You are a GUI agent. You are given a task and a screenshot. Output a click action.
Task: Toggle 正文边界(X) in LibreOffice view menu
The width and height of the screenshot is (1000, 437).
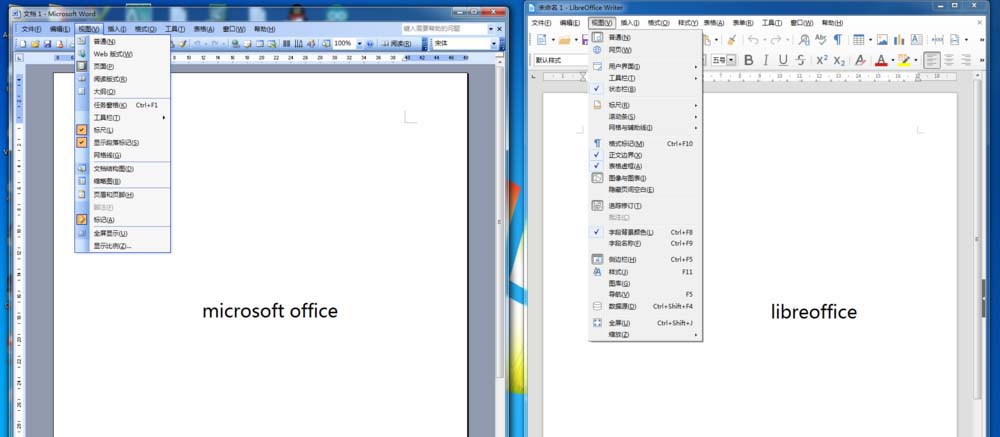pyautogui.click(x=645, y=155)
